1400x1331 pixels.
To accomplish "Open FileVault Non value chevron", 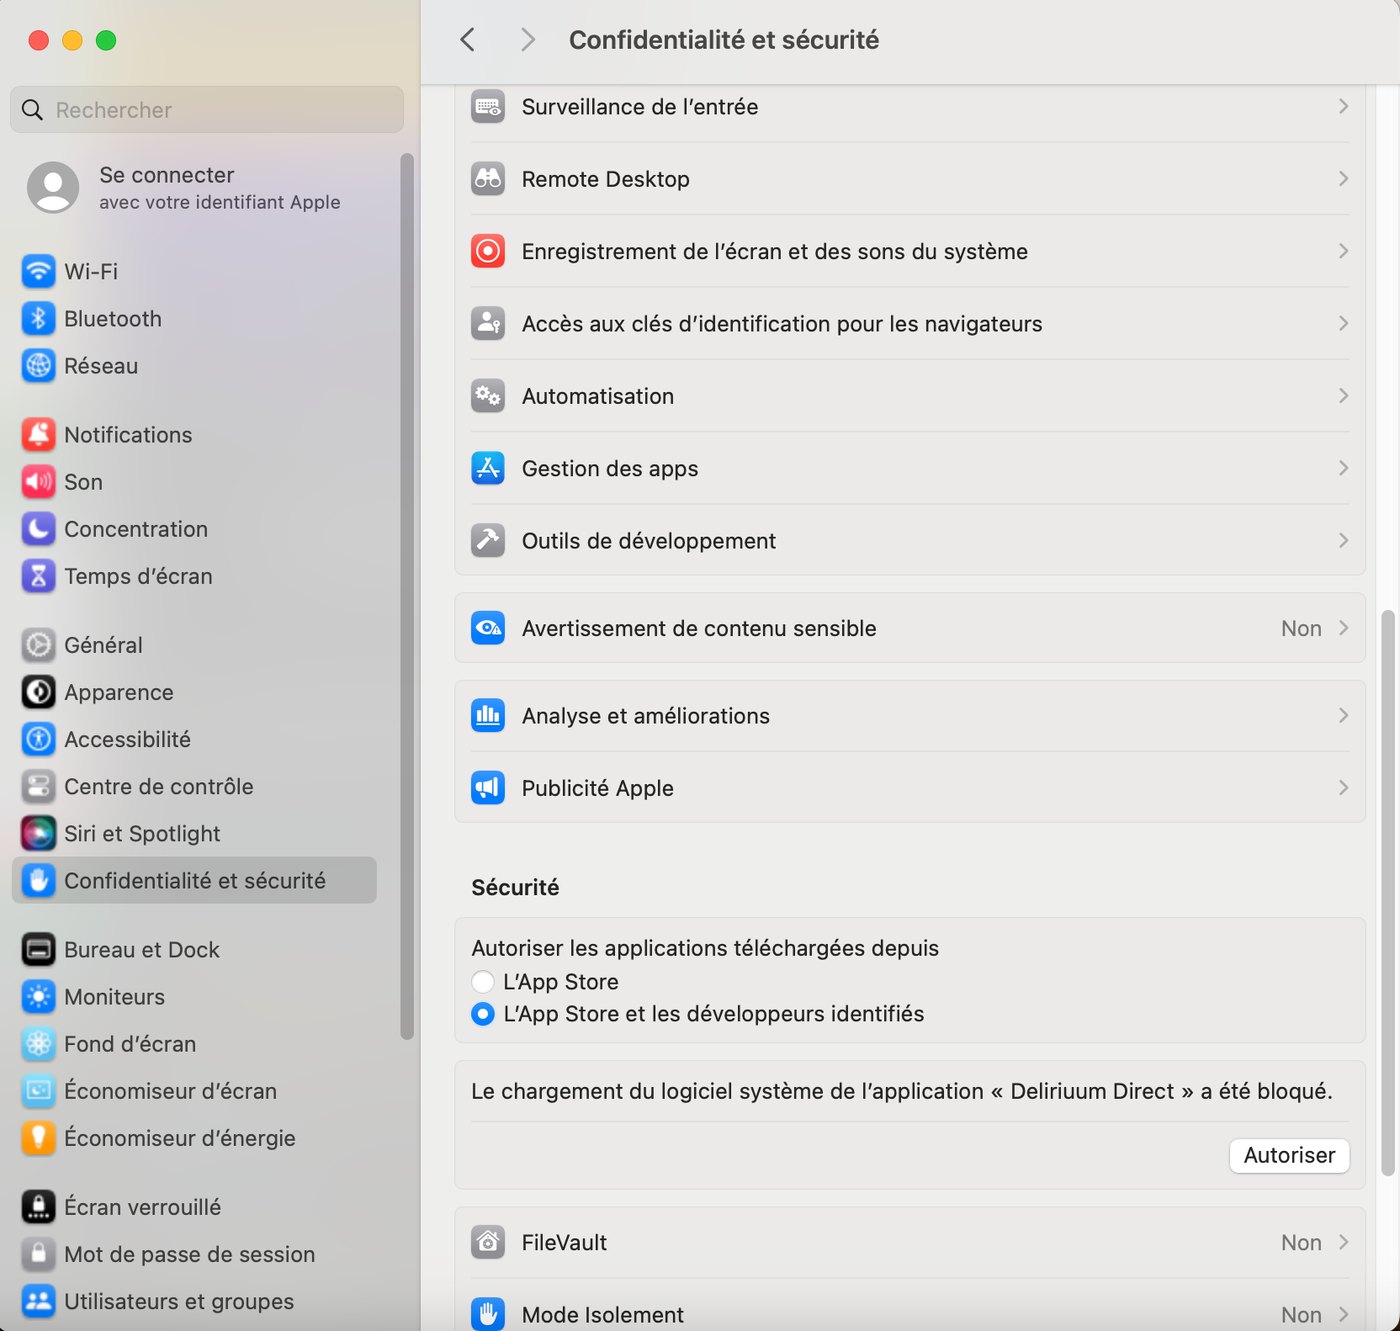I will (x=1343, y=1242).
